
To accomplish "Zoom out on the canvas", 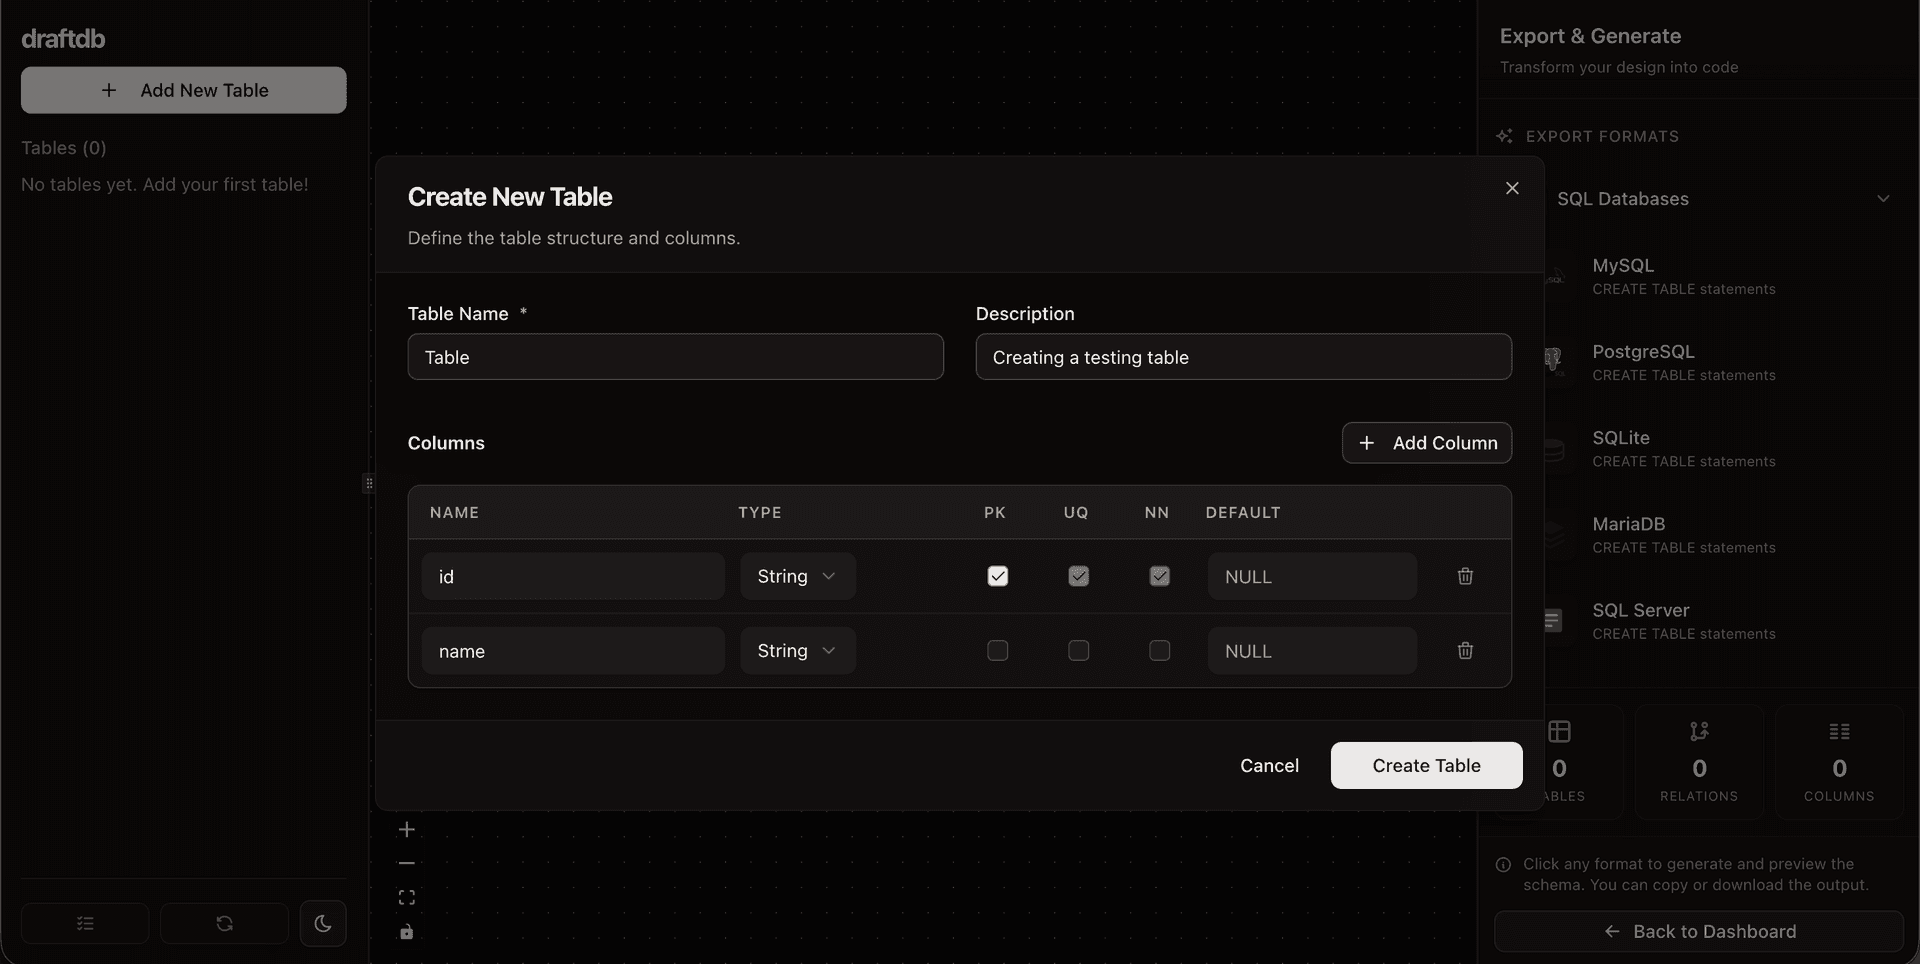I will click(406, 862).
